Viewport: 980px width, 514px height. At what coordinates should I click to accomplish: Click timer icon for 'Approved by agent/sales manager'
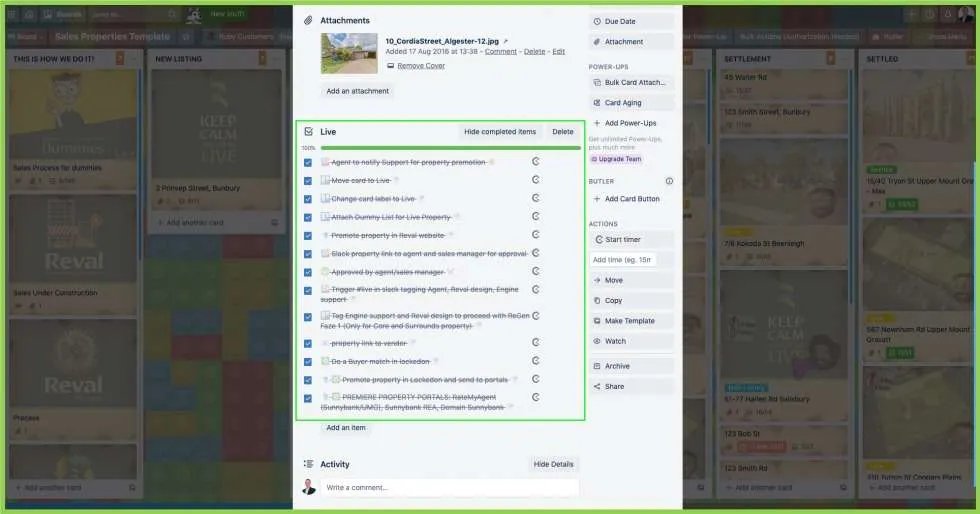[536, 271]
